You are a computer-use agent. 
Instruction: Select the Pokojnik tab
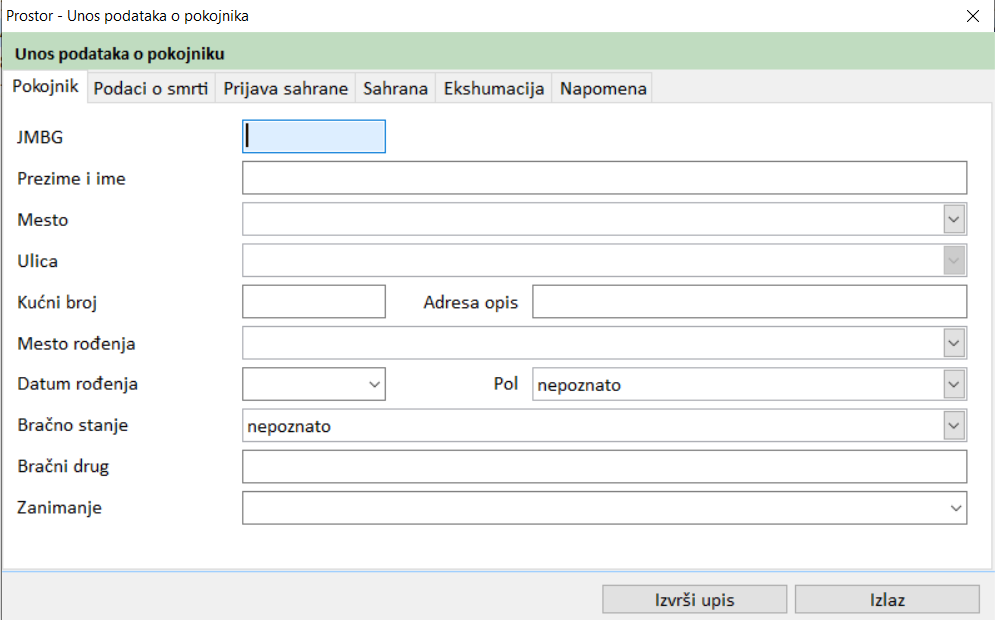pos(45,87)
